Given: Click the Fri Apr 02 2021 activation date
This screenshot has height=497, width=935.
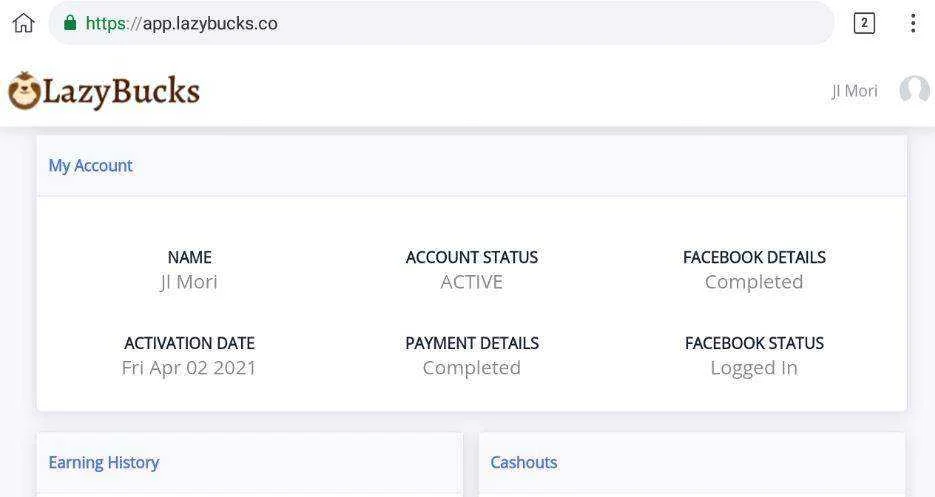Looking at the screenshot, I should (x=188, y=368).
